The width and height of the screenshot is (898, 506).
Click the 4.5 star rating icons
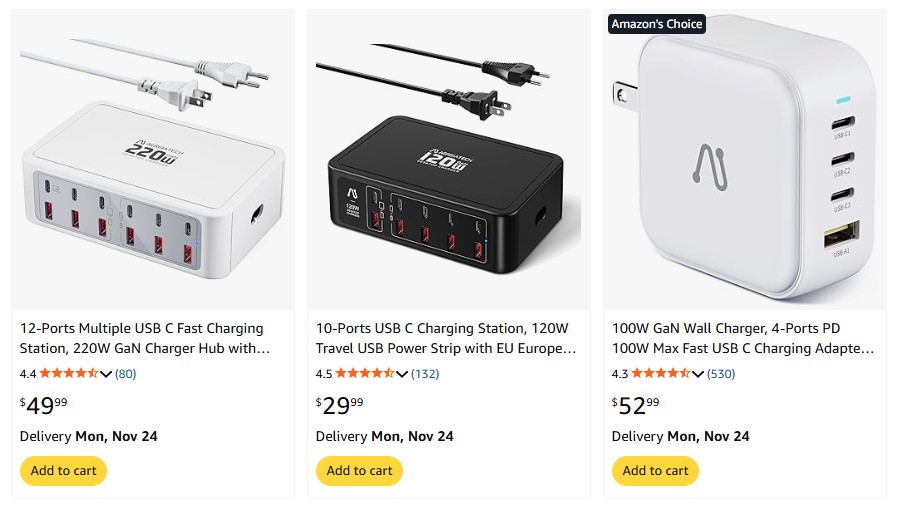(x=364, y=374)
